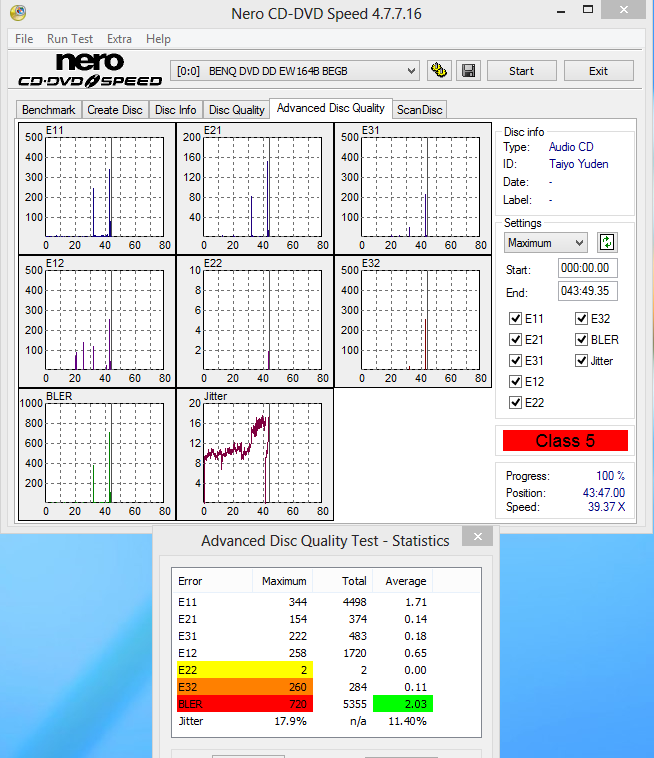
Task: Open the Run Test menu
Action: pos(70,39)
